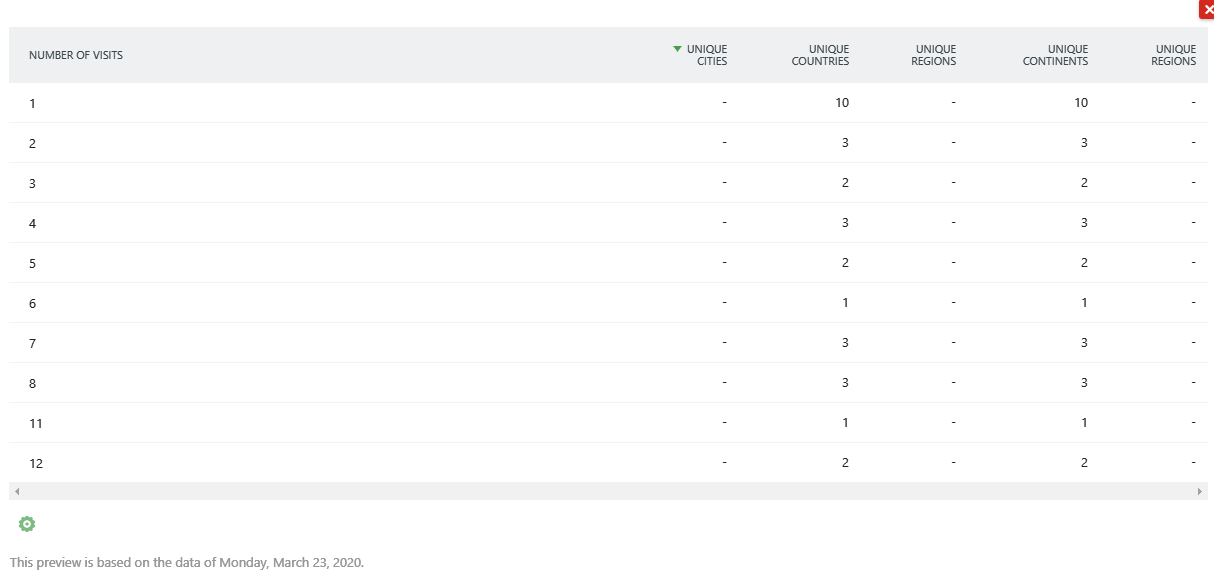
Task: Click Unique Countries value in the 1-visit row
Action: (843, 102)
